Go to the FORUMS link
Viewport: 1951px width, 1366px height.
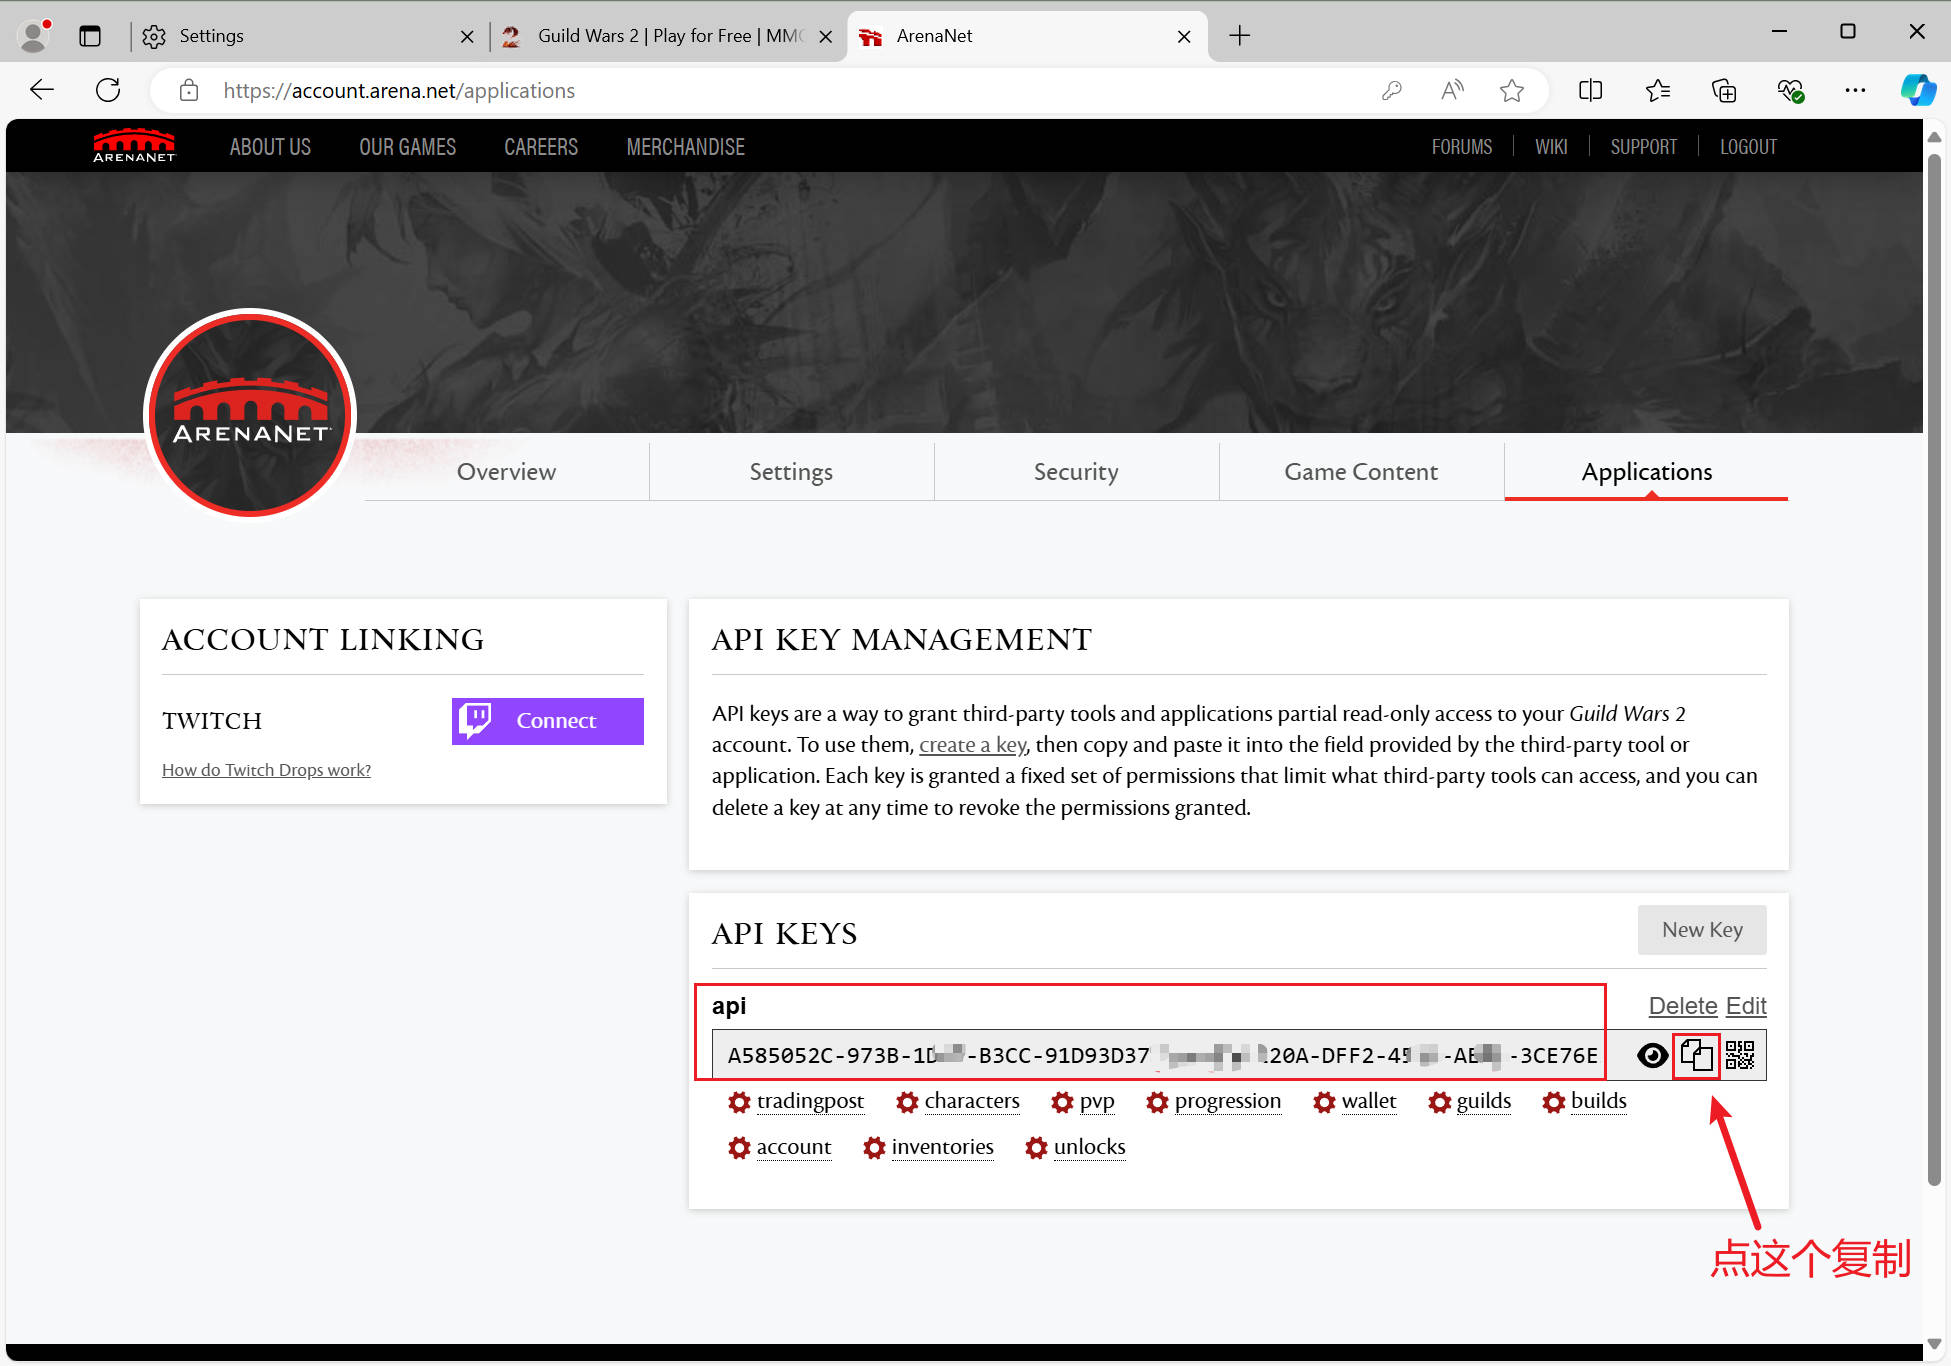[x=1462, y=147]
